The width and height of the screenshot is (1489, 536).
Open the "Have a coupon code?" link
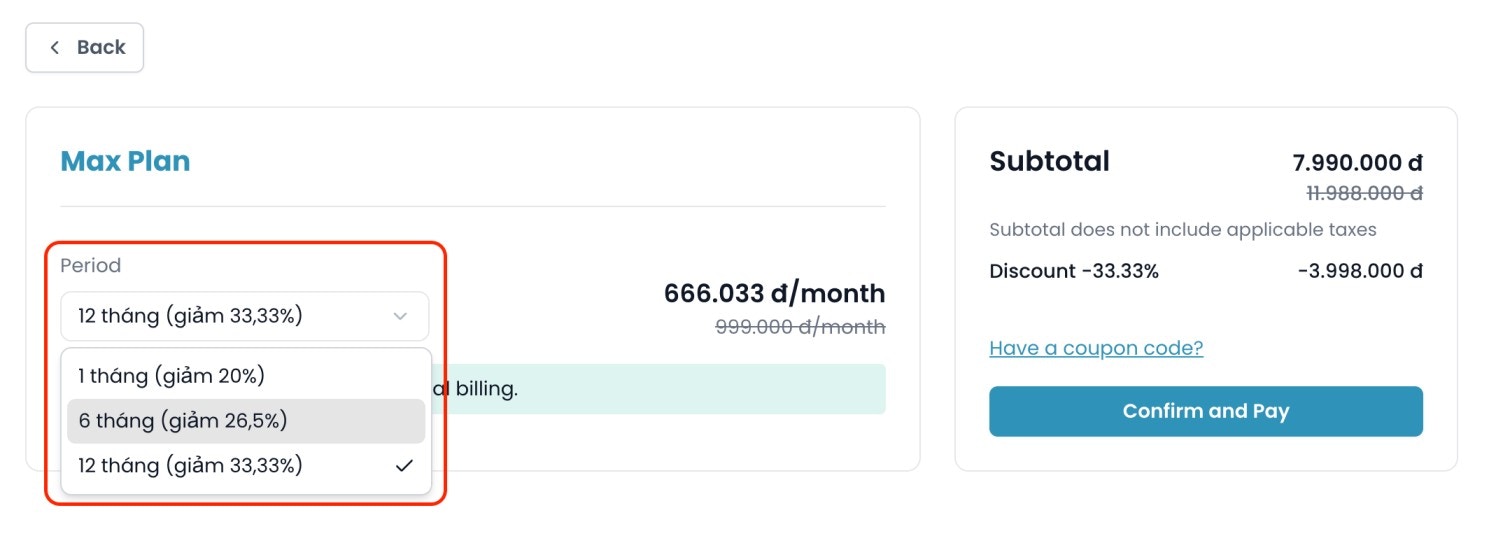(x=1096, y=348)
